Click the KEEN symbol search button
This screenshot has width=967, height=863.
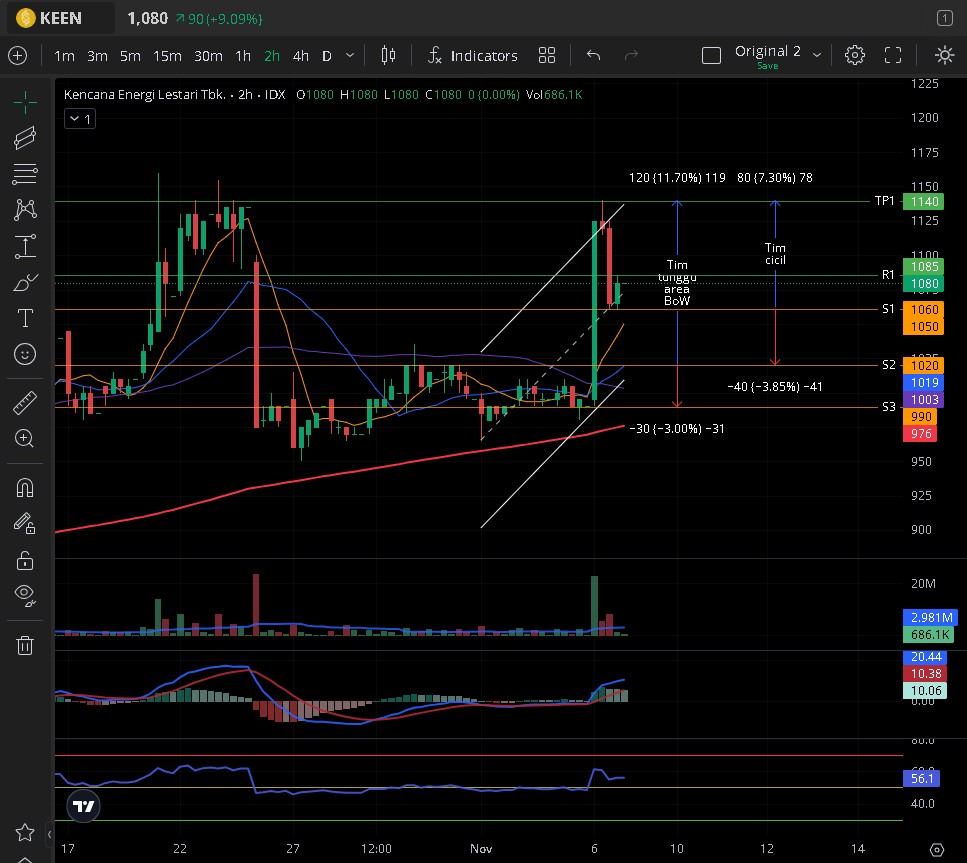pos(62,18)
